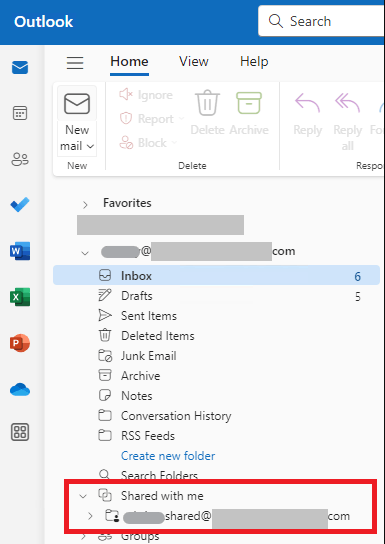
Task: Select the Favorites heading
Action: 127,203
